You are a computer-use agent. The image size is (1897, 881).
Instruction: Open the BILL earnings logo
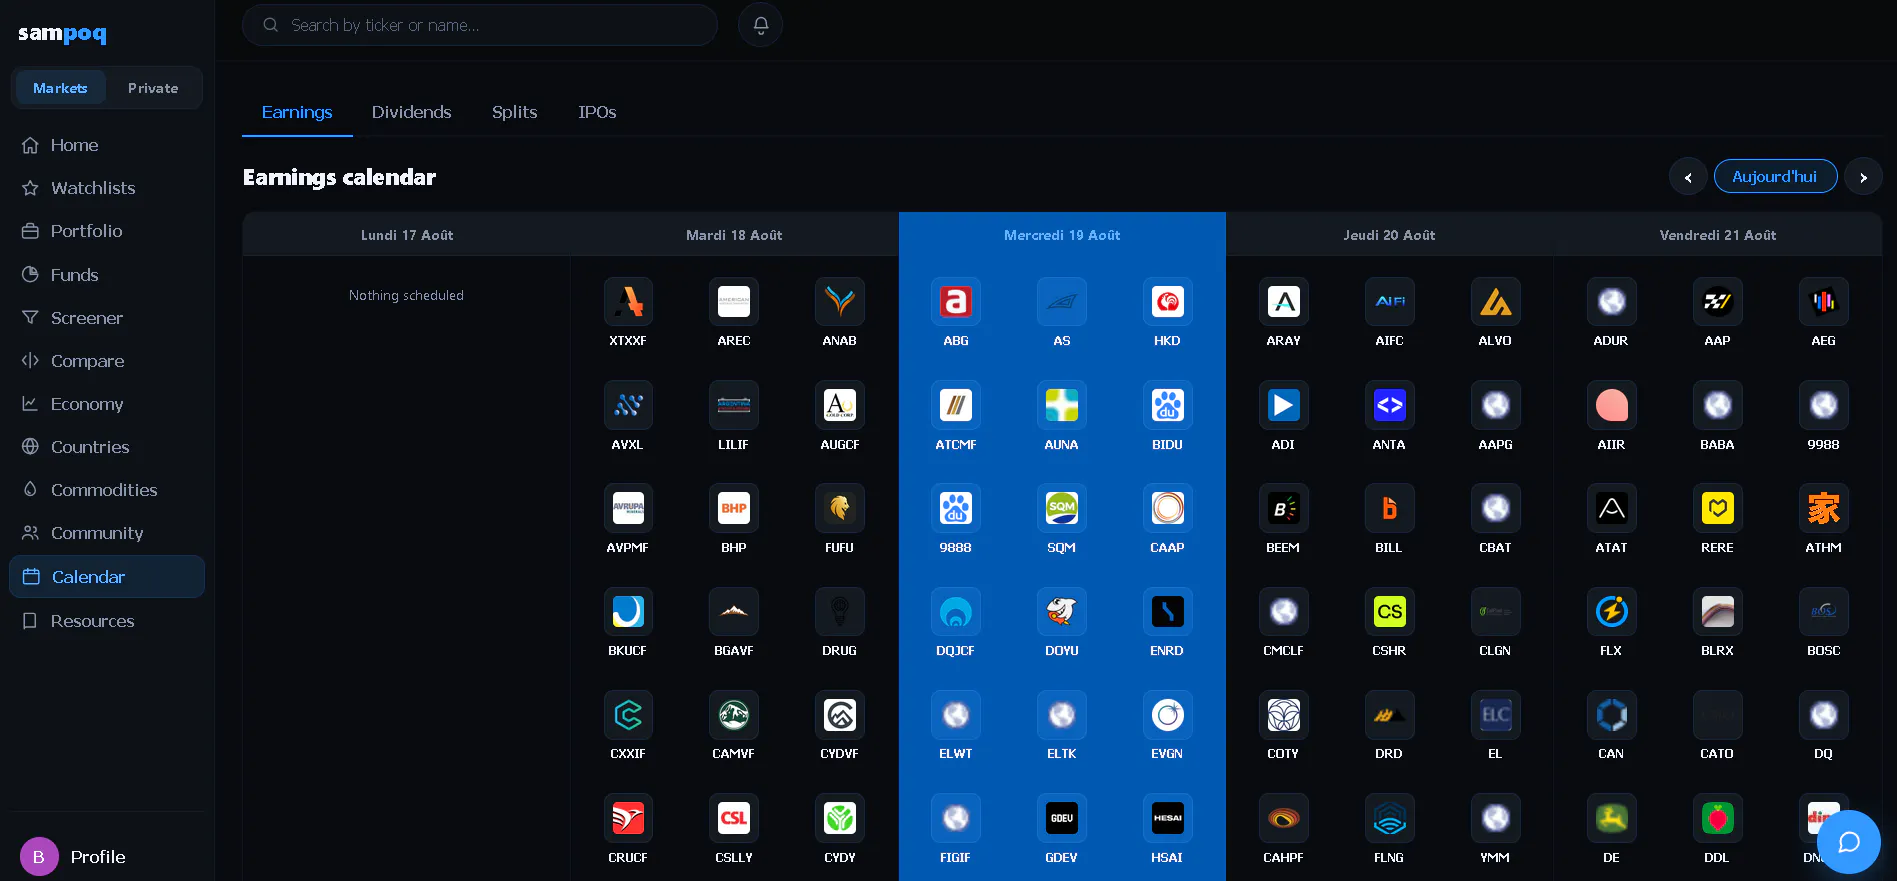(x=1390, y=508)
